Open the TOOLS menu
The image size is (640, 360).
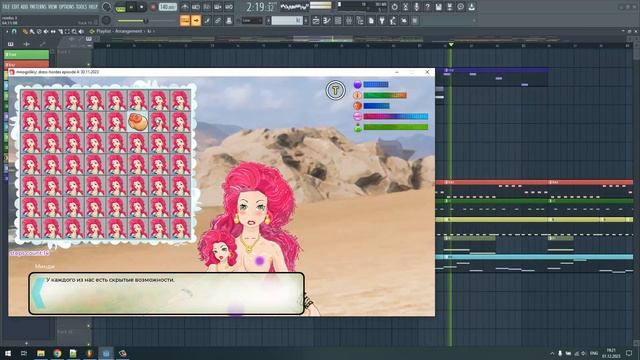click(x=82, y=7)
